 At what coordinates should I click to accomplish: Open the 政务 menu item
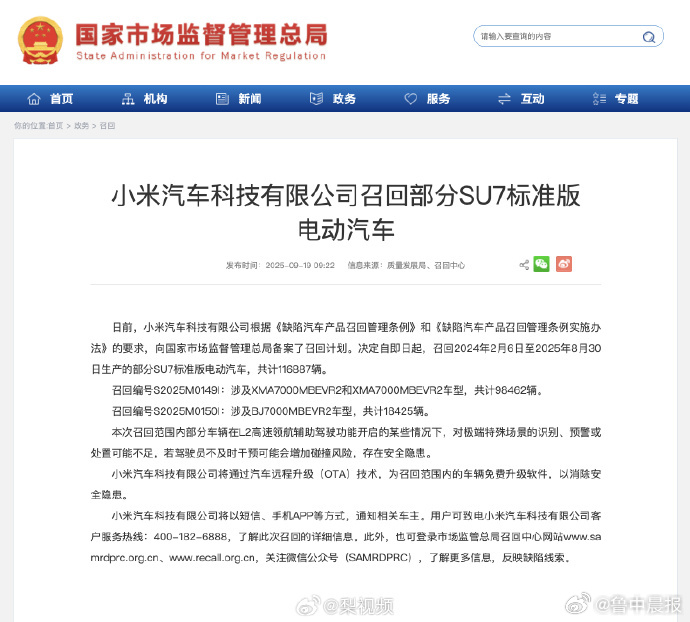tap(344, 99)
